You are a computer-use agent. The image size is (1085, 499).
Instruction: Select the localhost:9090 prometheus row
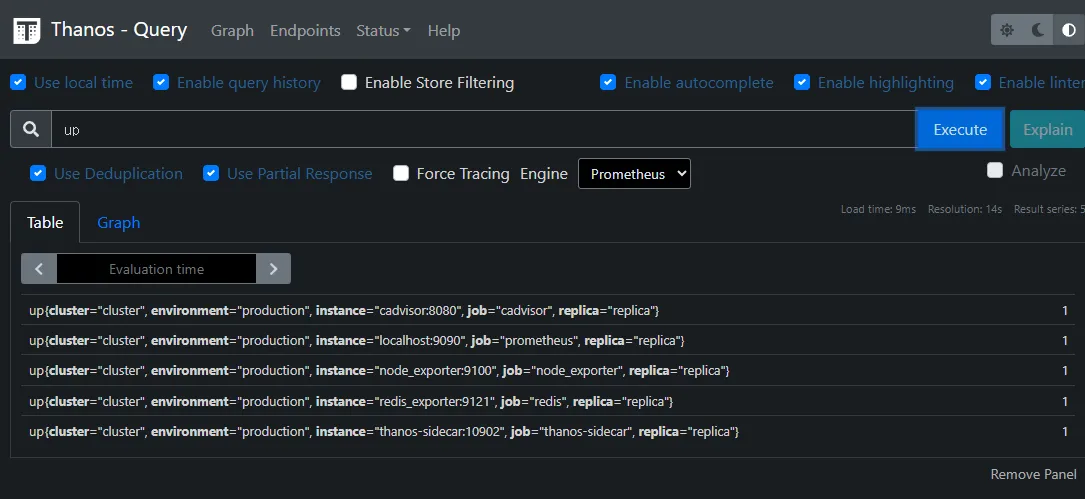coord(548,341)
